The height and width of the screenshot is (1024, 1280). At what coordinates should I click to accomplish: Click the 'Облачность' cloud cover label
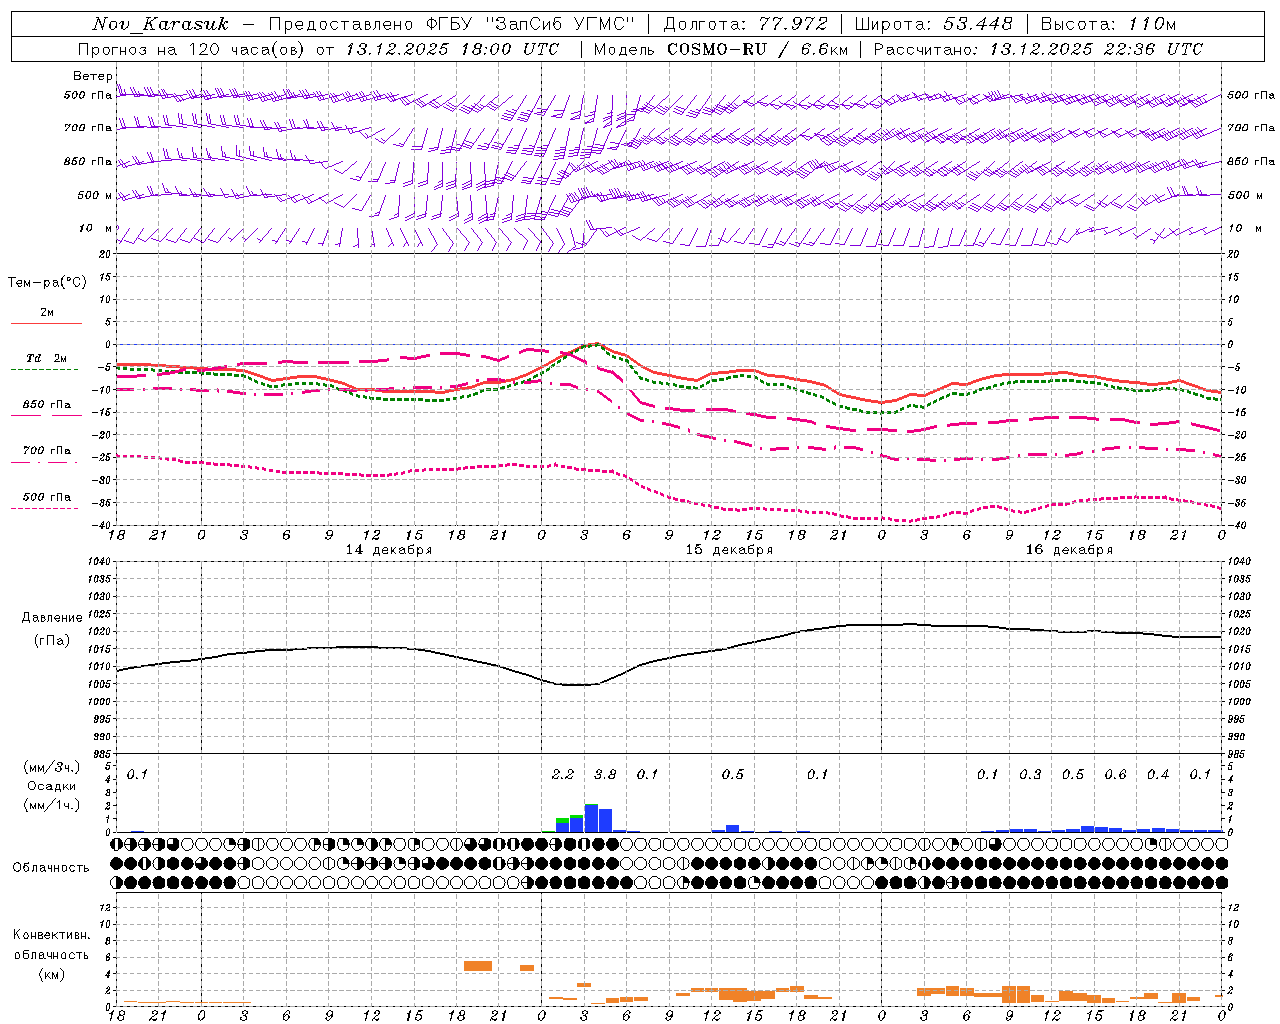pyautogui.click(x=51, y=867)
